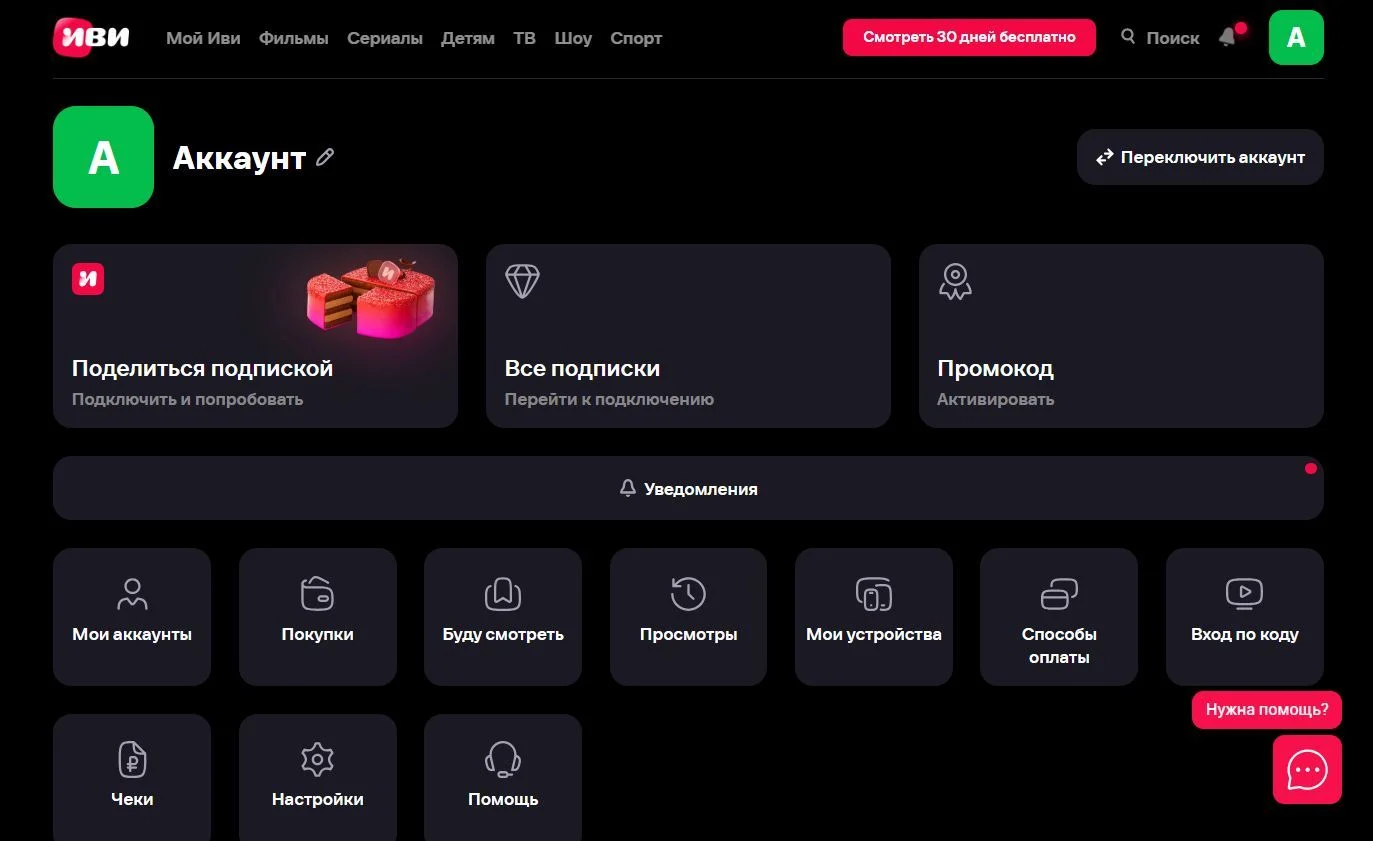Open Помощь headset tile
Viewport: 1373px width, 841px height.
click(503, 777)
